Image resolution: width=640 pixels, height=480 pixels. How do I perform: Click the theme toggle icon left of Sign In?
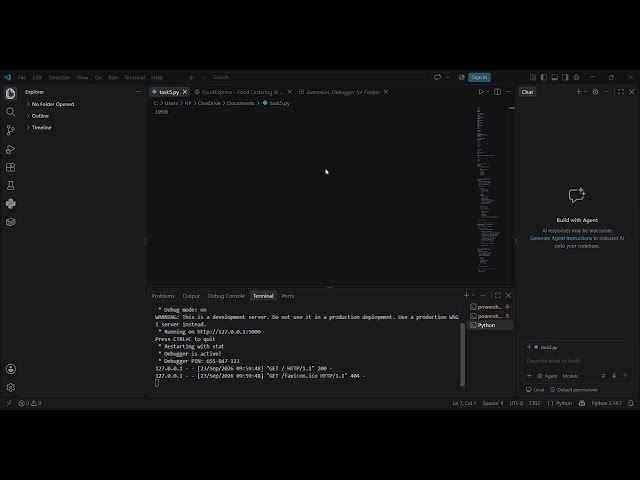462,77
